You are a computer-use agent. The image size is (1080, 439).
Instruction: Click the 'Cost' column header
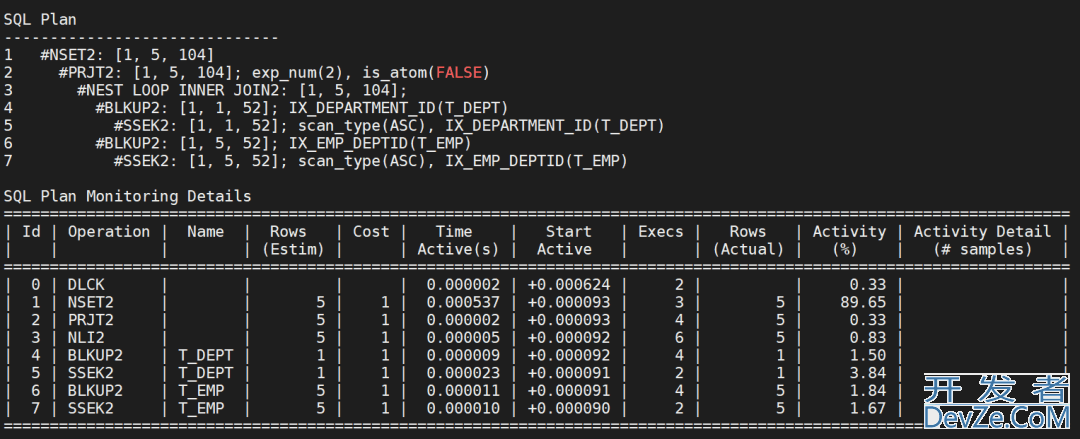pos(371,232)
